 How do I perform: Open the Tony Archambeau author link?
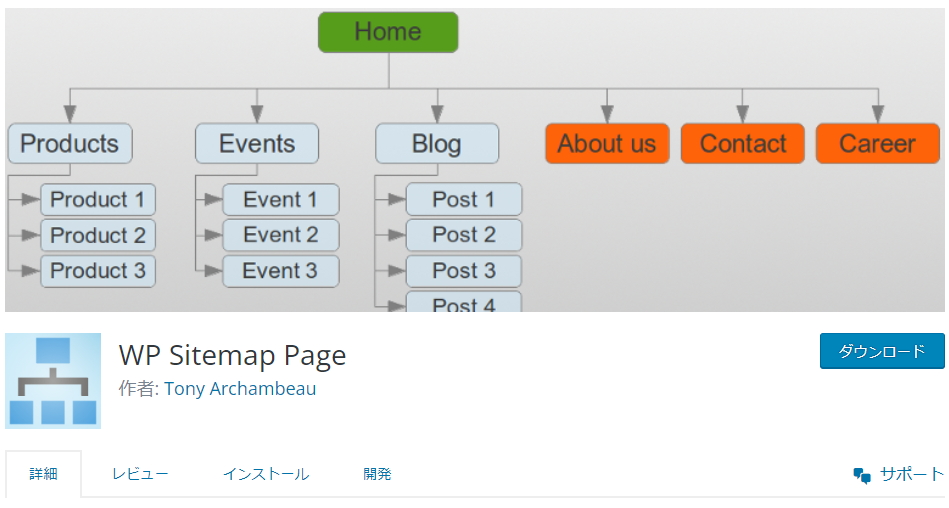[x=240, y=389]
